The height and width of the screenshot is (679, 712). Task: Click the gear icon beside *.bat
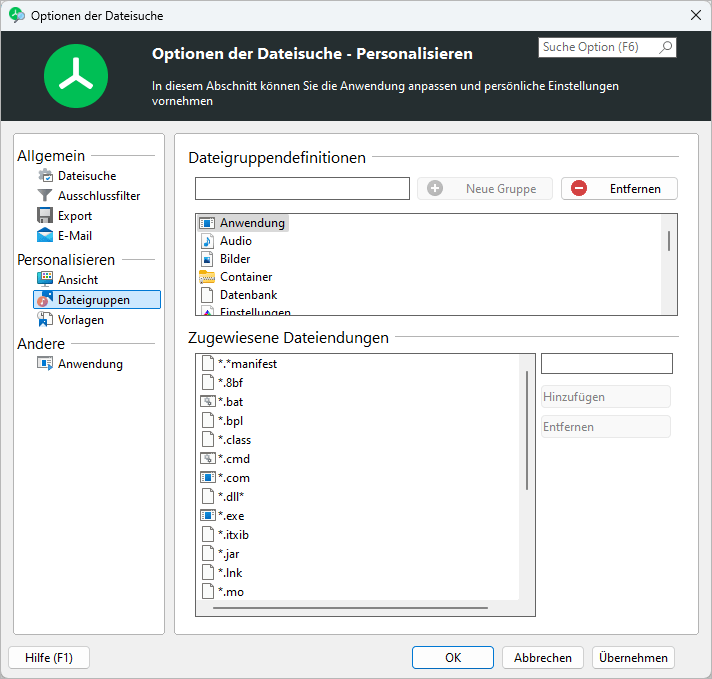pos(208,401)
